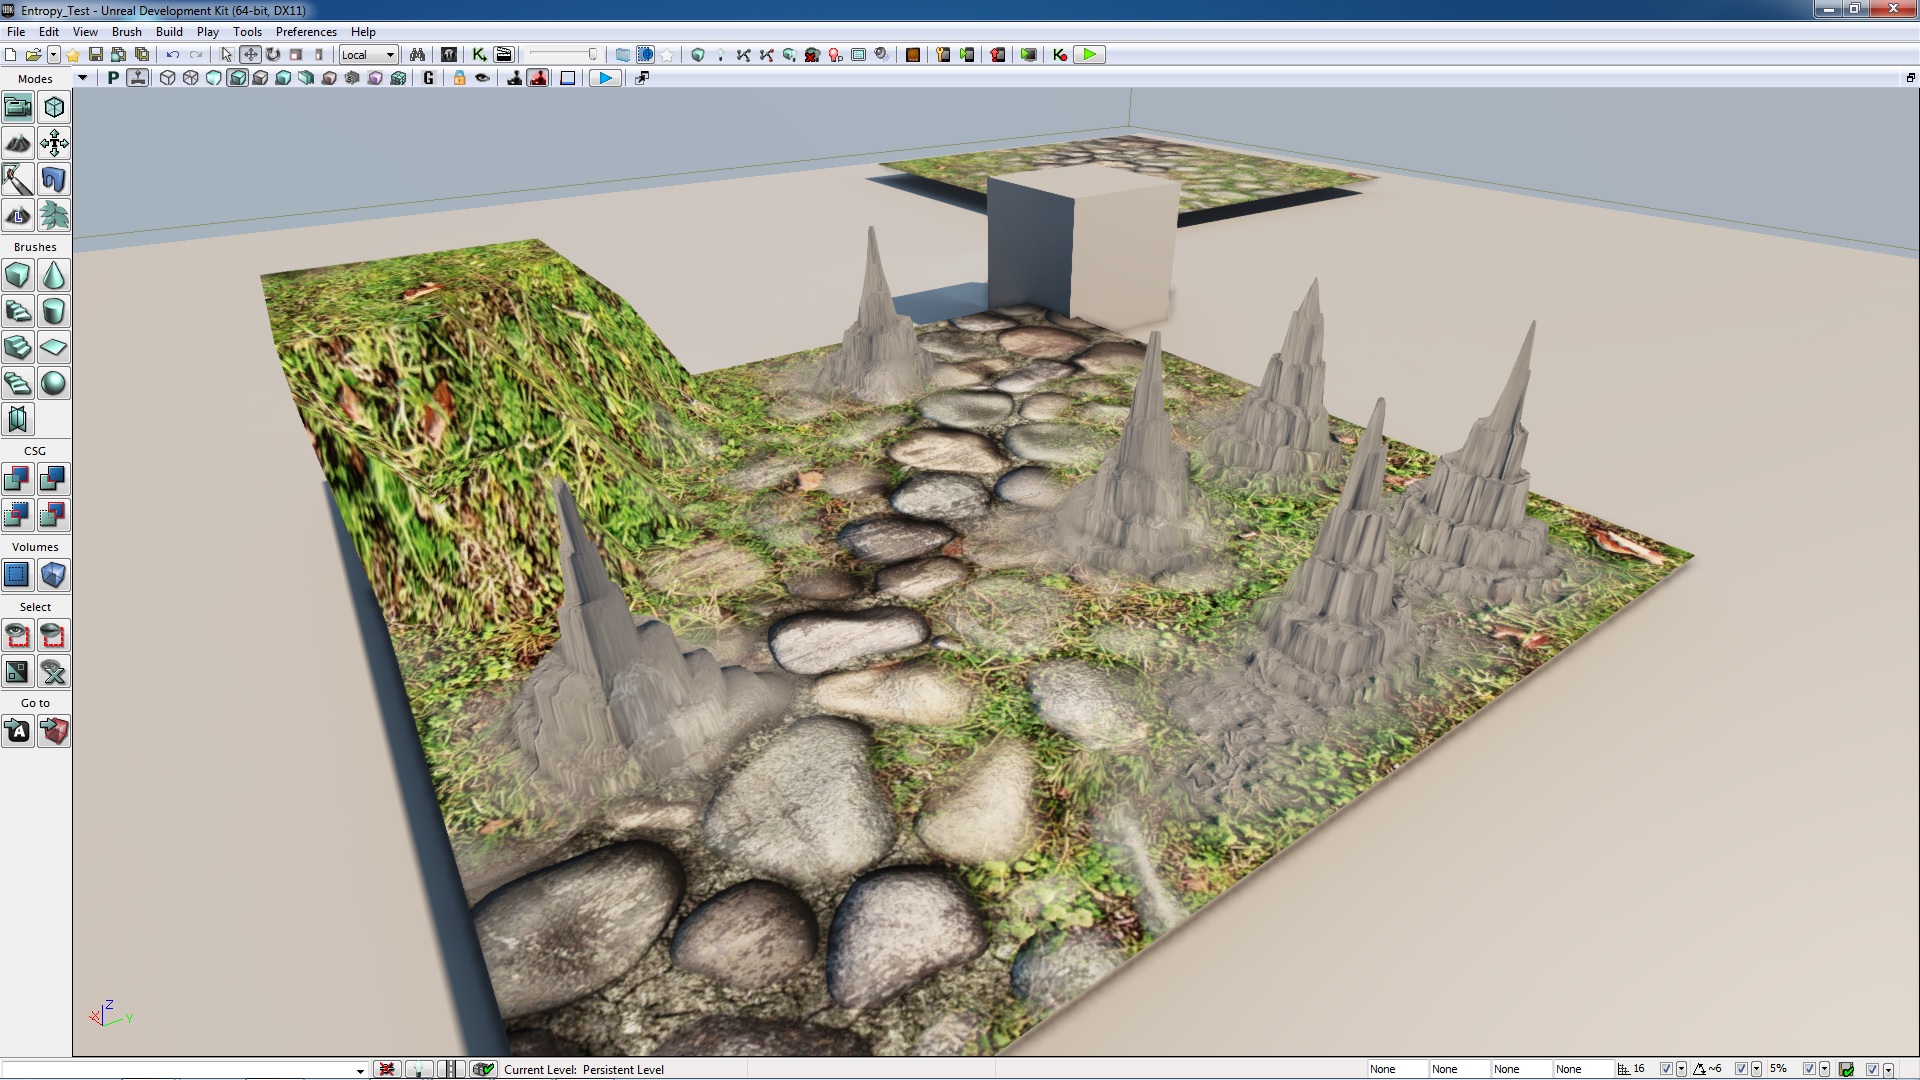Expand the grid size dropdown arrow
The width and height of the screenshot is (1920, 1080).
tap(1681, 1069)
